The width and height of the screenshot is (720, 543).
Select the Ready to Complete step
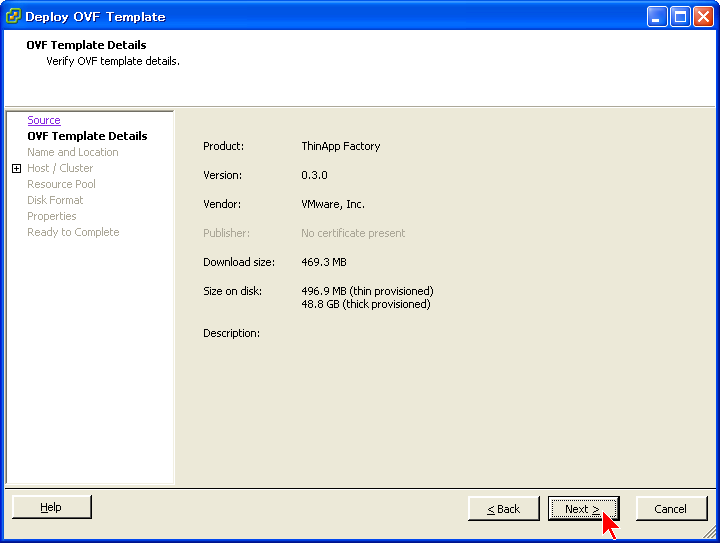click(x=73, y=232)
